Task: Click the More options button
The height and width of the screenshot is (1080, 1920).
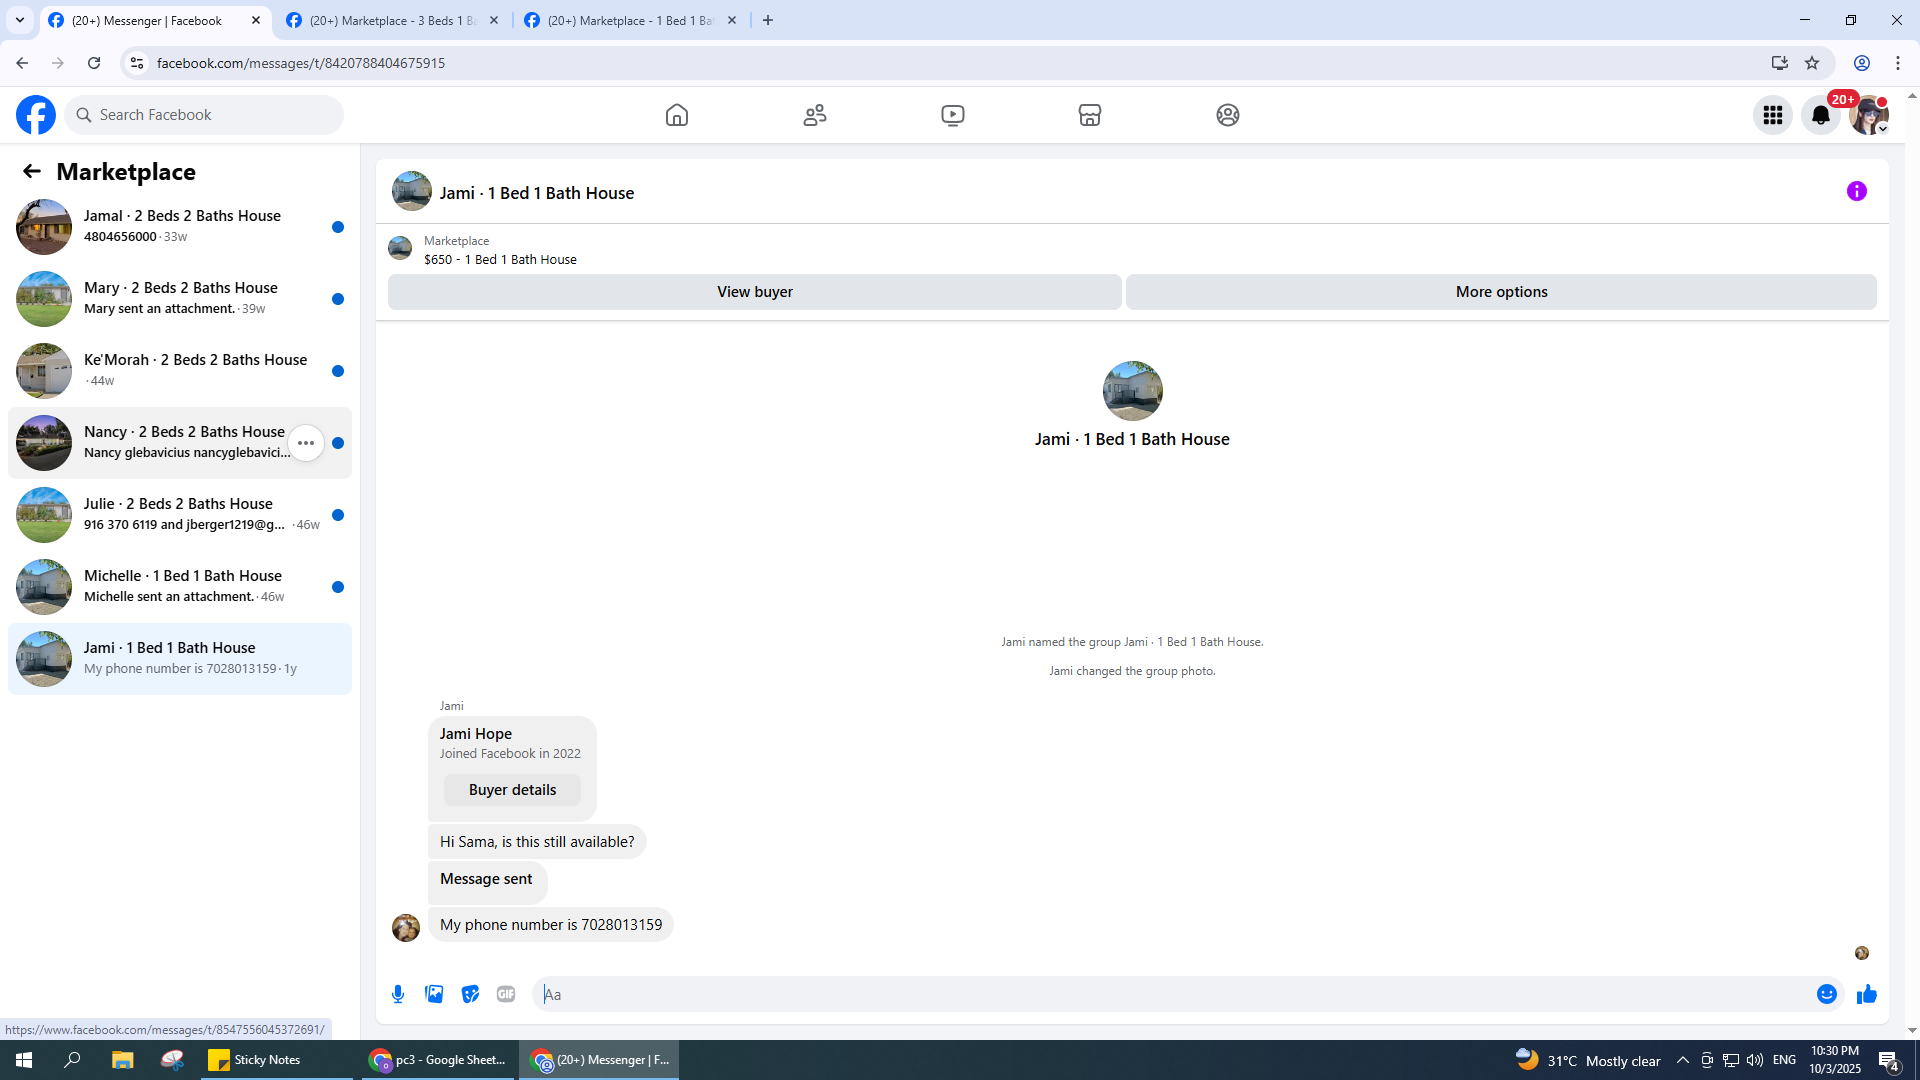Action: click(x=1501, y=292)
